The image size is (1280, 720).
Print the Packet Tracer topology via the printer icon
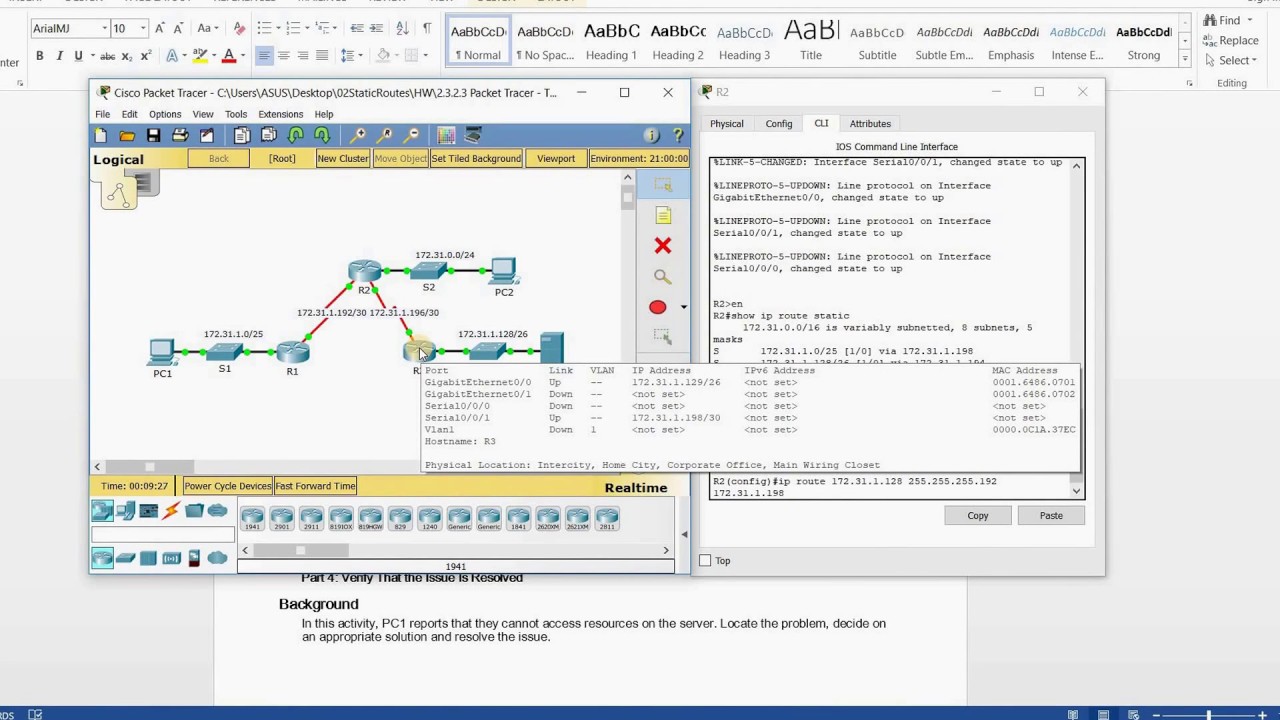(x=180, y=136)
